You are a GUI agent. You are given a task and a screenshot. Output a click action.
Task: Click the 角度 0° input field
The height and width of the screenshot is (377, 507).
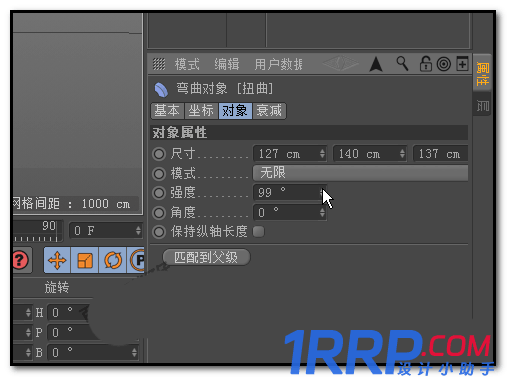[290, 212]
